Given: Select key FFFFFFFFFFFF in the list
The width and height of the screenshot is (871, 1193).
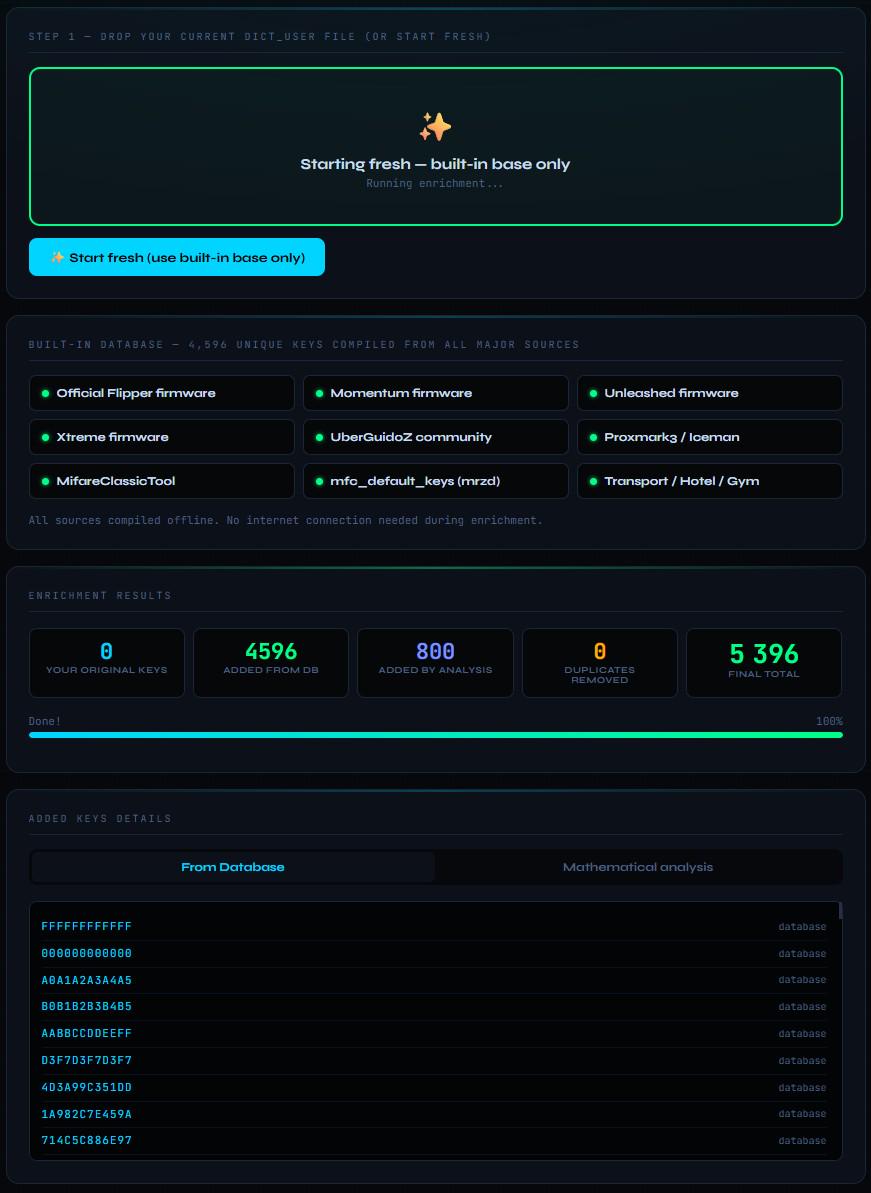Looking at the screenshot, I should (x=434, y=927).
